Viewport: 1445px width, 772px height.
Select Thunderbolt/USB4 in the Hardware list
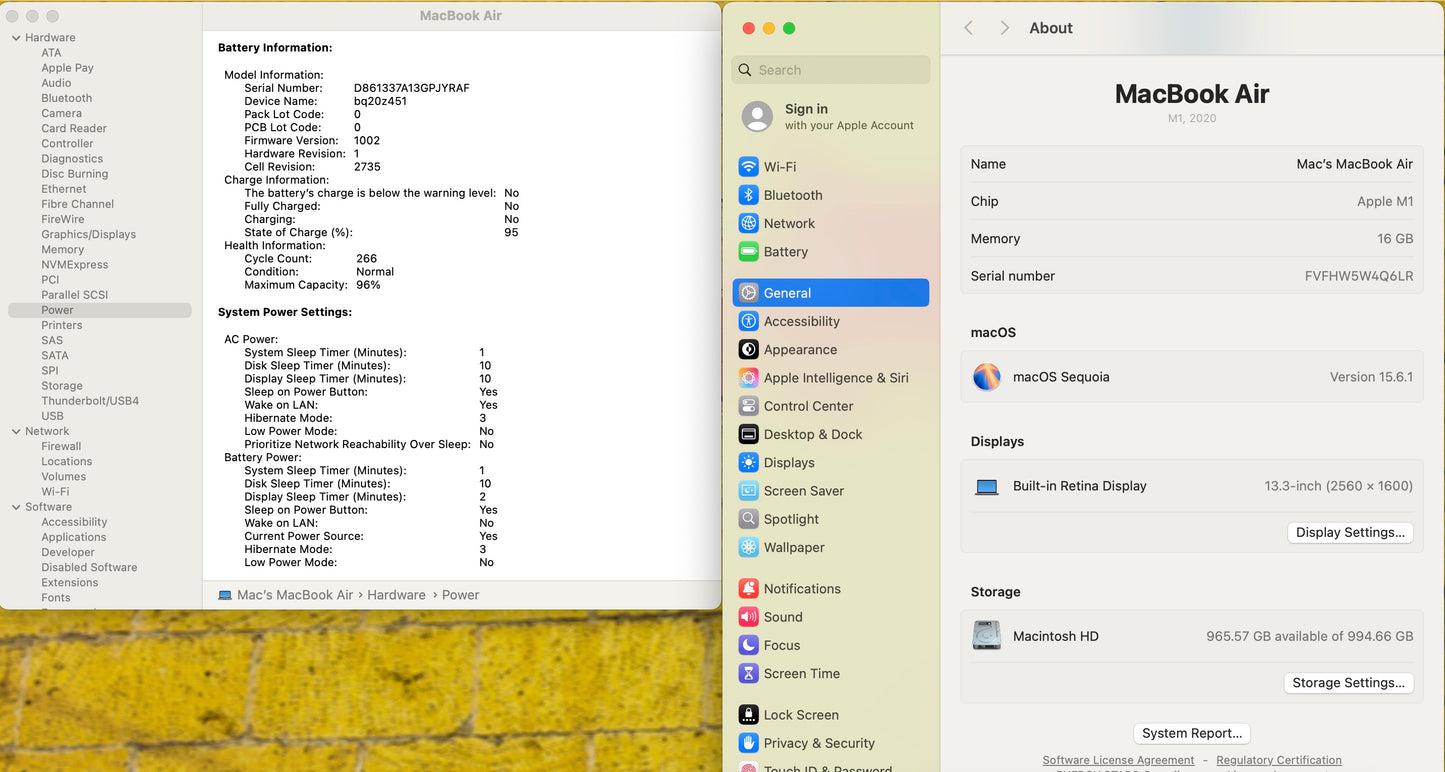point(90,401)
